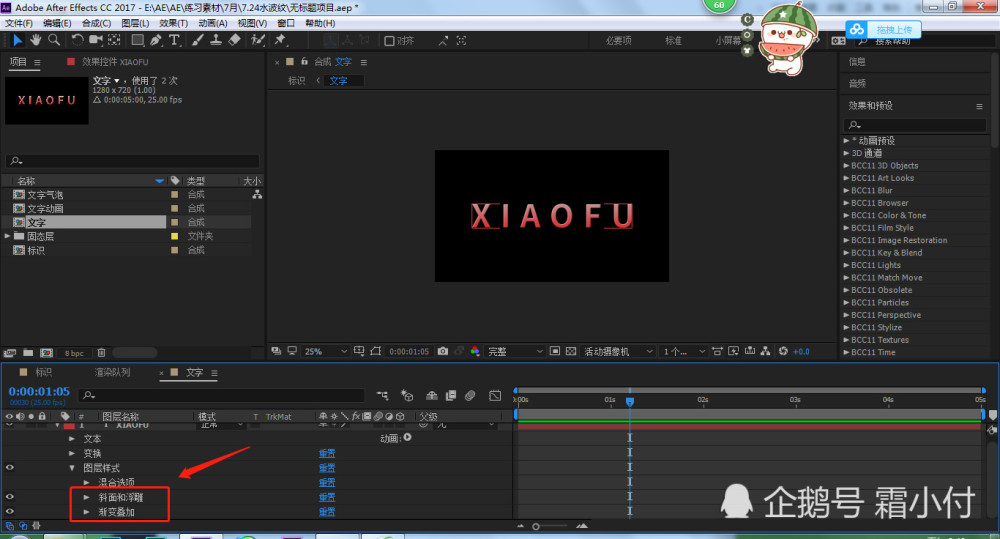Expand the 变换 property group
The image size is (1000, 539).
pyautogui.click(x=71, y=454)
